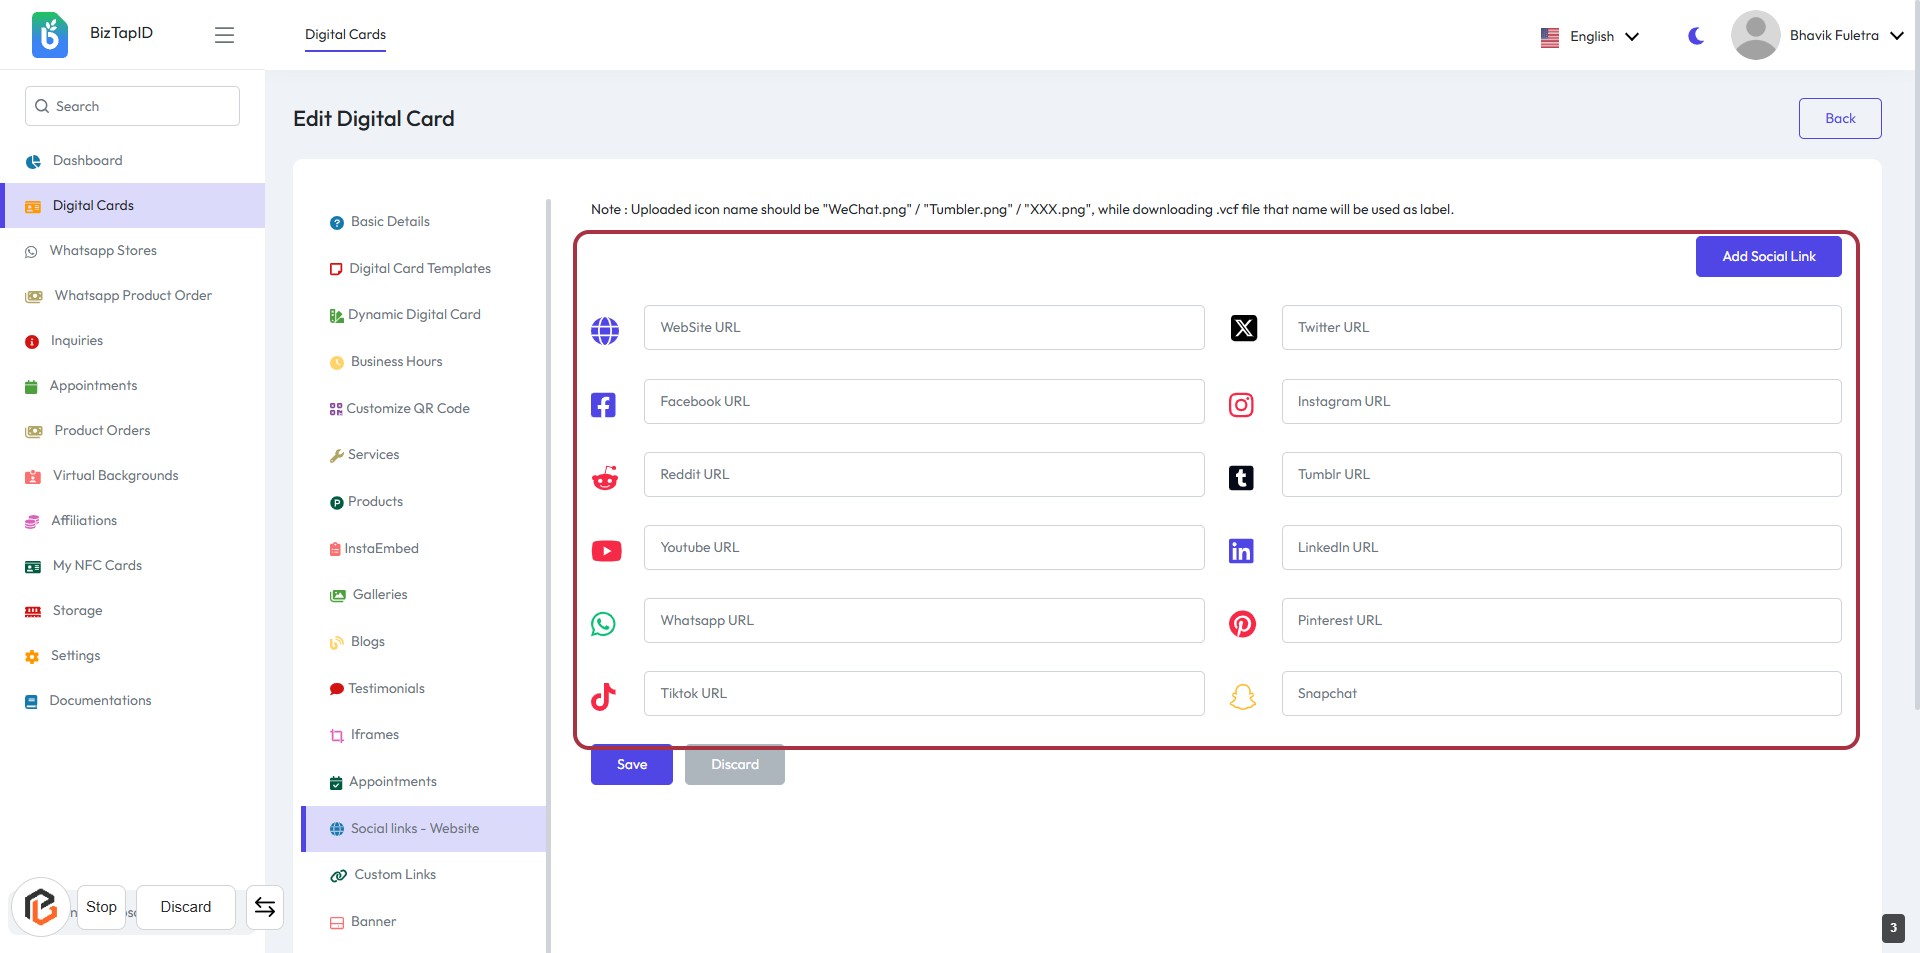Click the BizTapID logo

[50, 35]
